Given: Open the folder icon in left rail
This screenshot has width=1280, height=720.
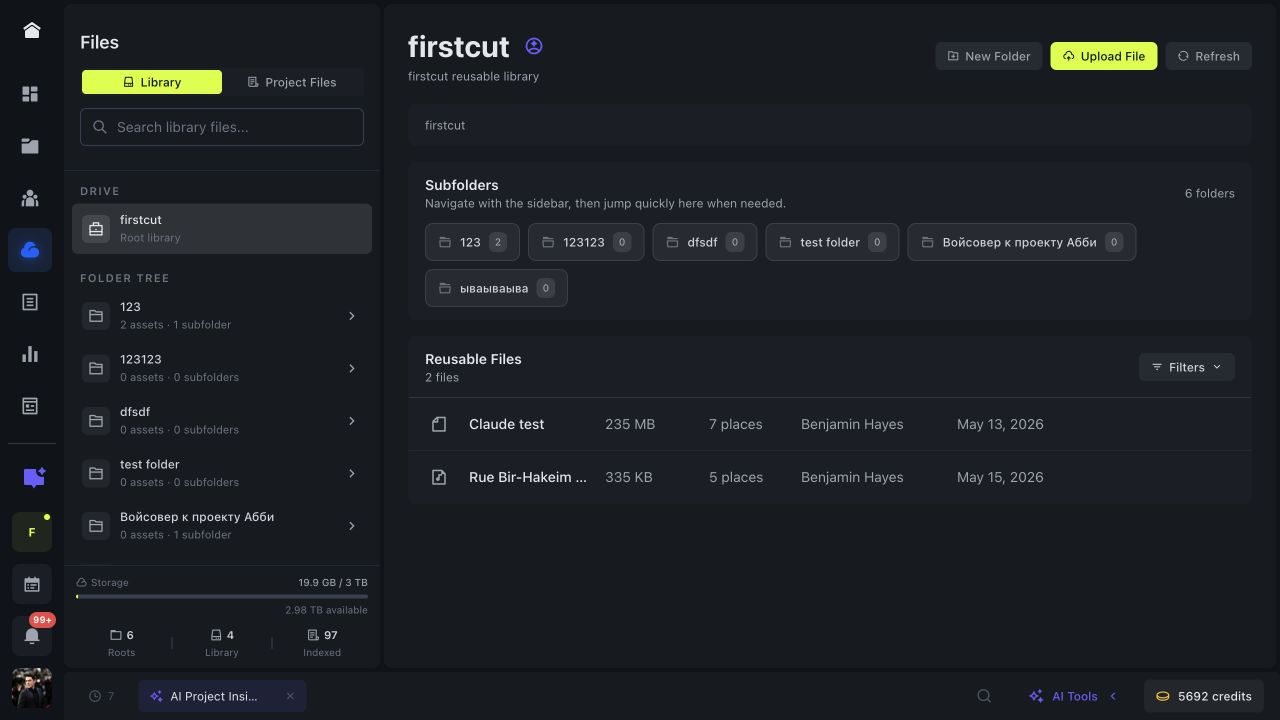Looking at the screenshot, I should 30,146.
